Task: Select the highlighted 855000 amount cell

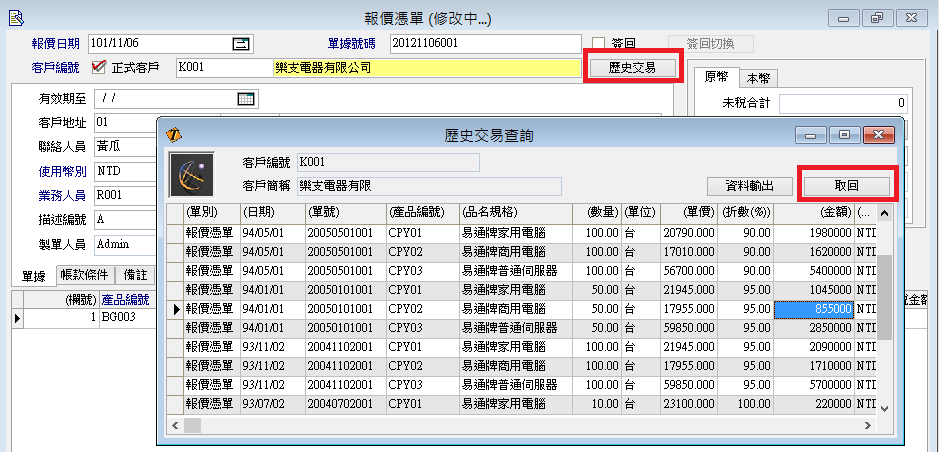Action: click(813, 310)
